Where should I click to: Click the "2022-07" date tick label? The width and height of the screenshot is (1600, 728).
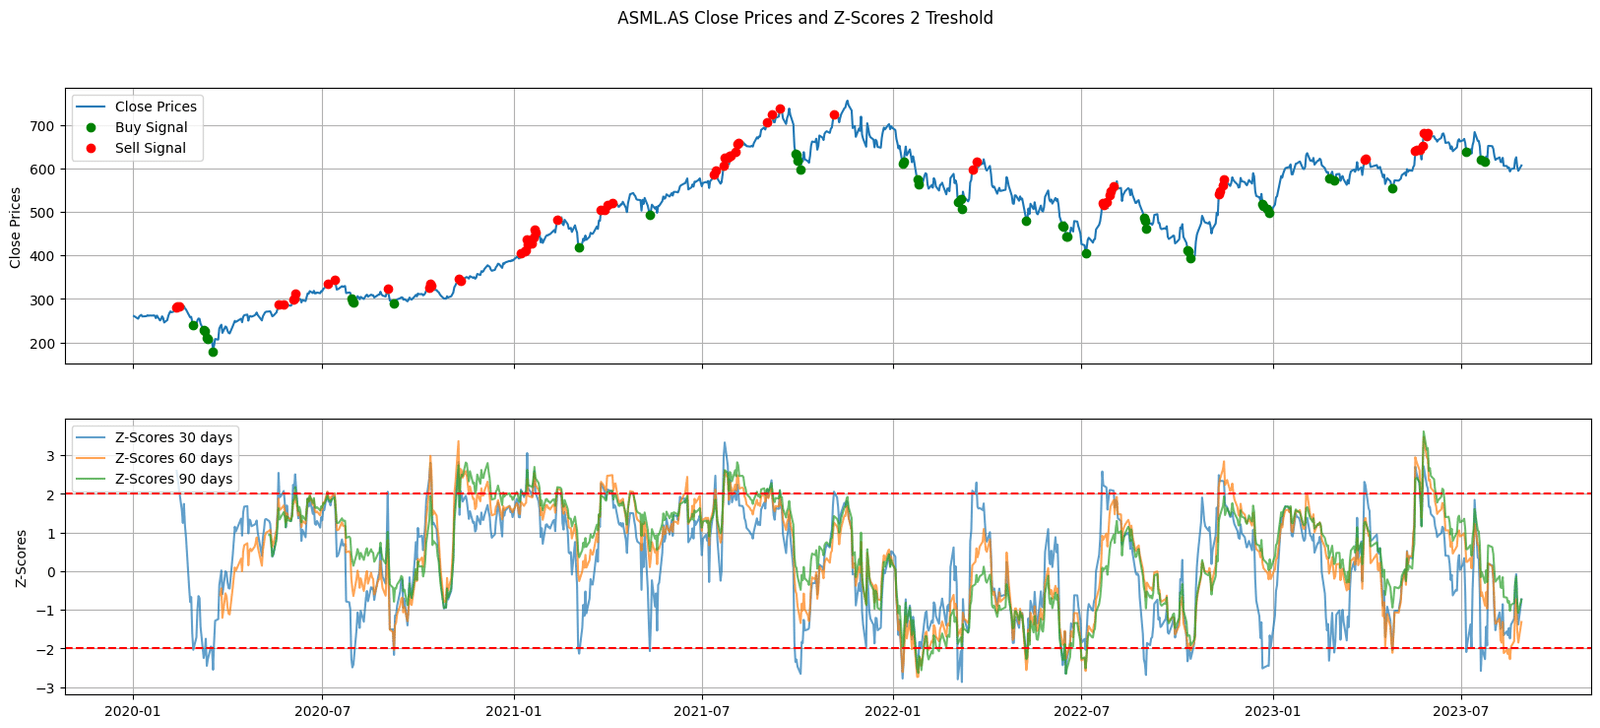coord(1081,711)
